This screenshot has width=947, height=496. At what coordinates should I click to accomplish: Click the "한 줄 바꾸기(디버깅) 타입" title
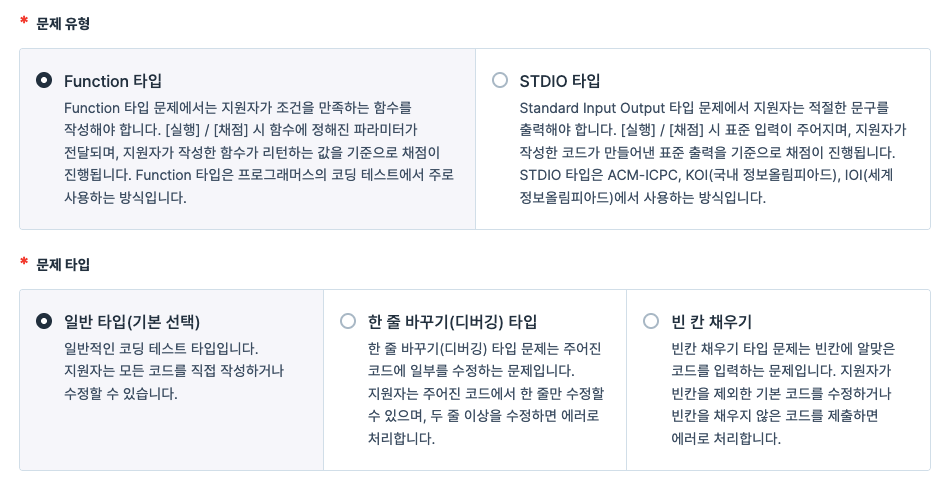click(452, 322)
